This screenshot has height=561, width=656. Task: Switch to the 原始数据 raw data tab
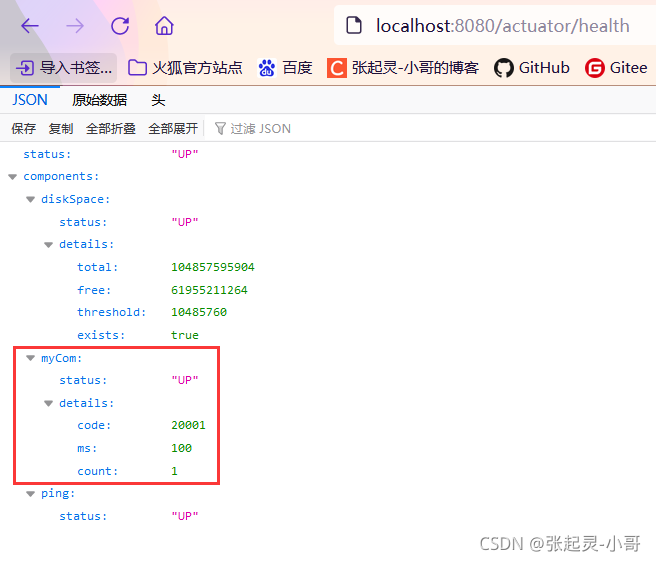click(99, 100)
